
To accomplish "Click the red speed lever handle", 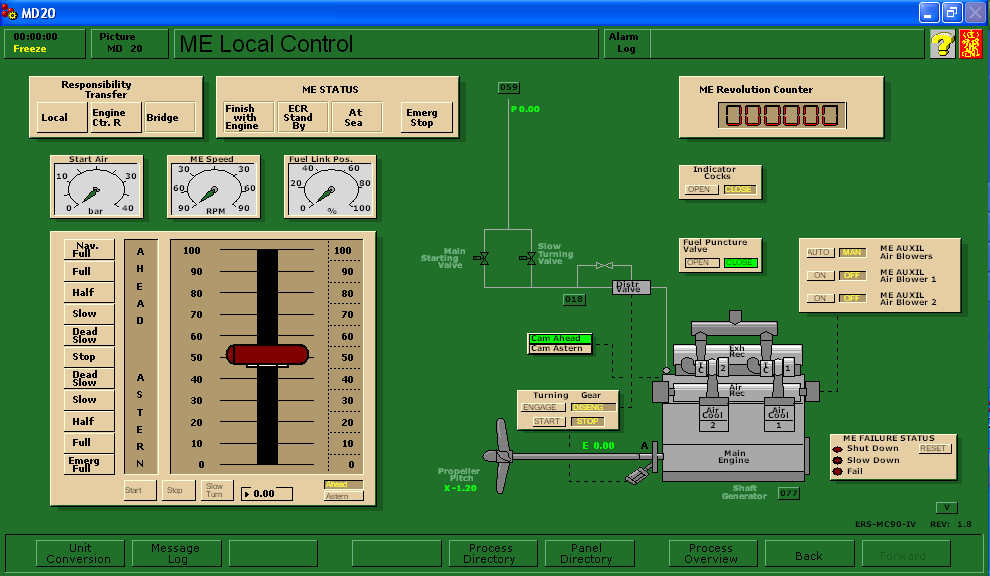I will pos(267,355).
